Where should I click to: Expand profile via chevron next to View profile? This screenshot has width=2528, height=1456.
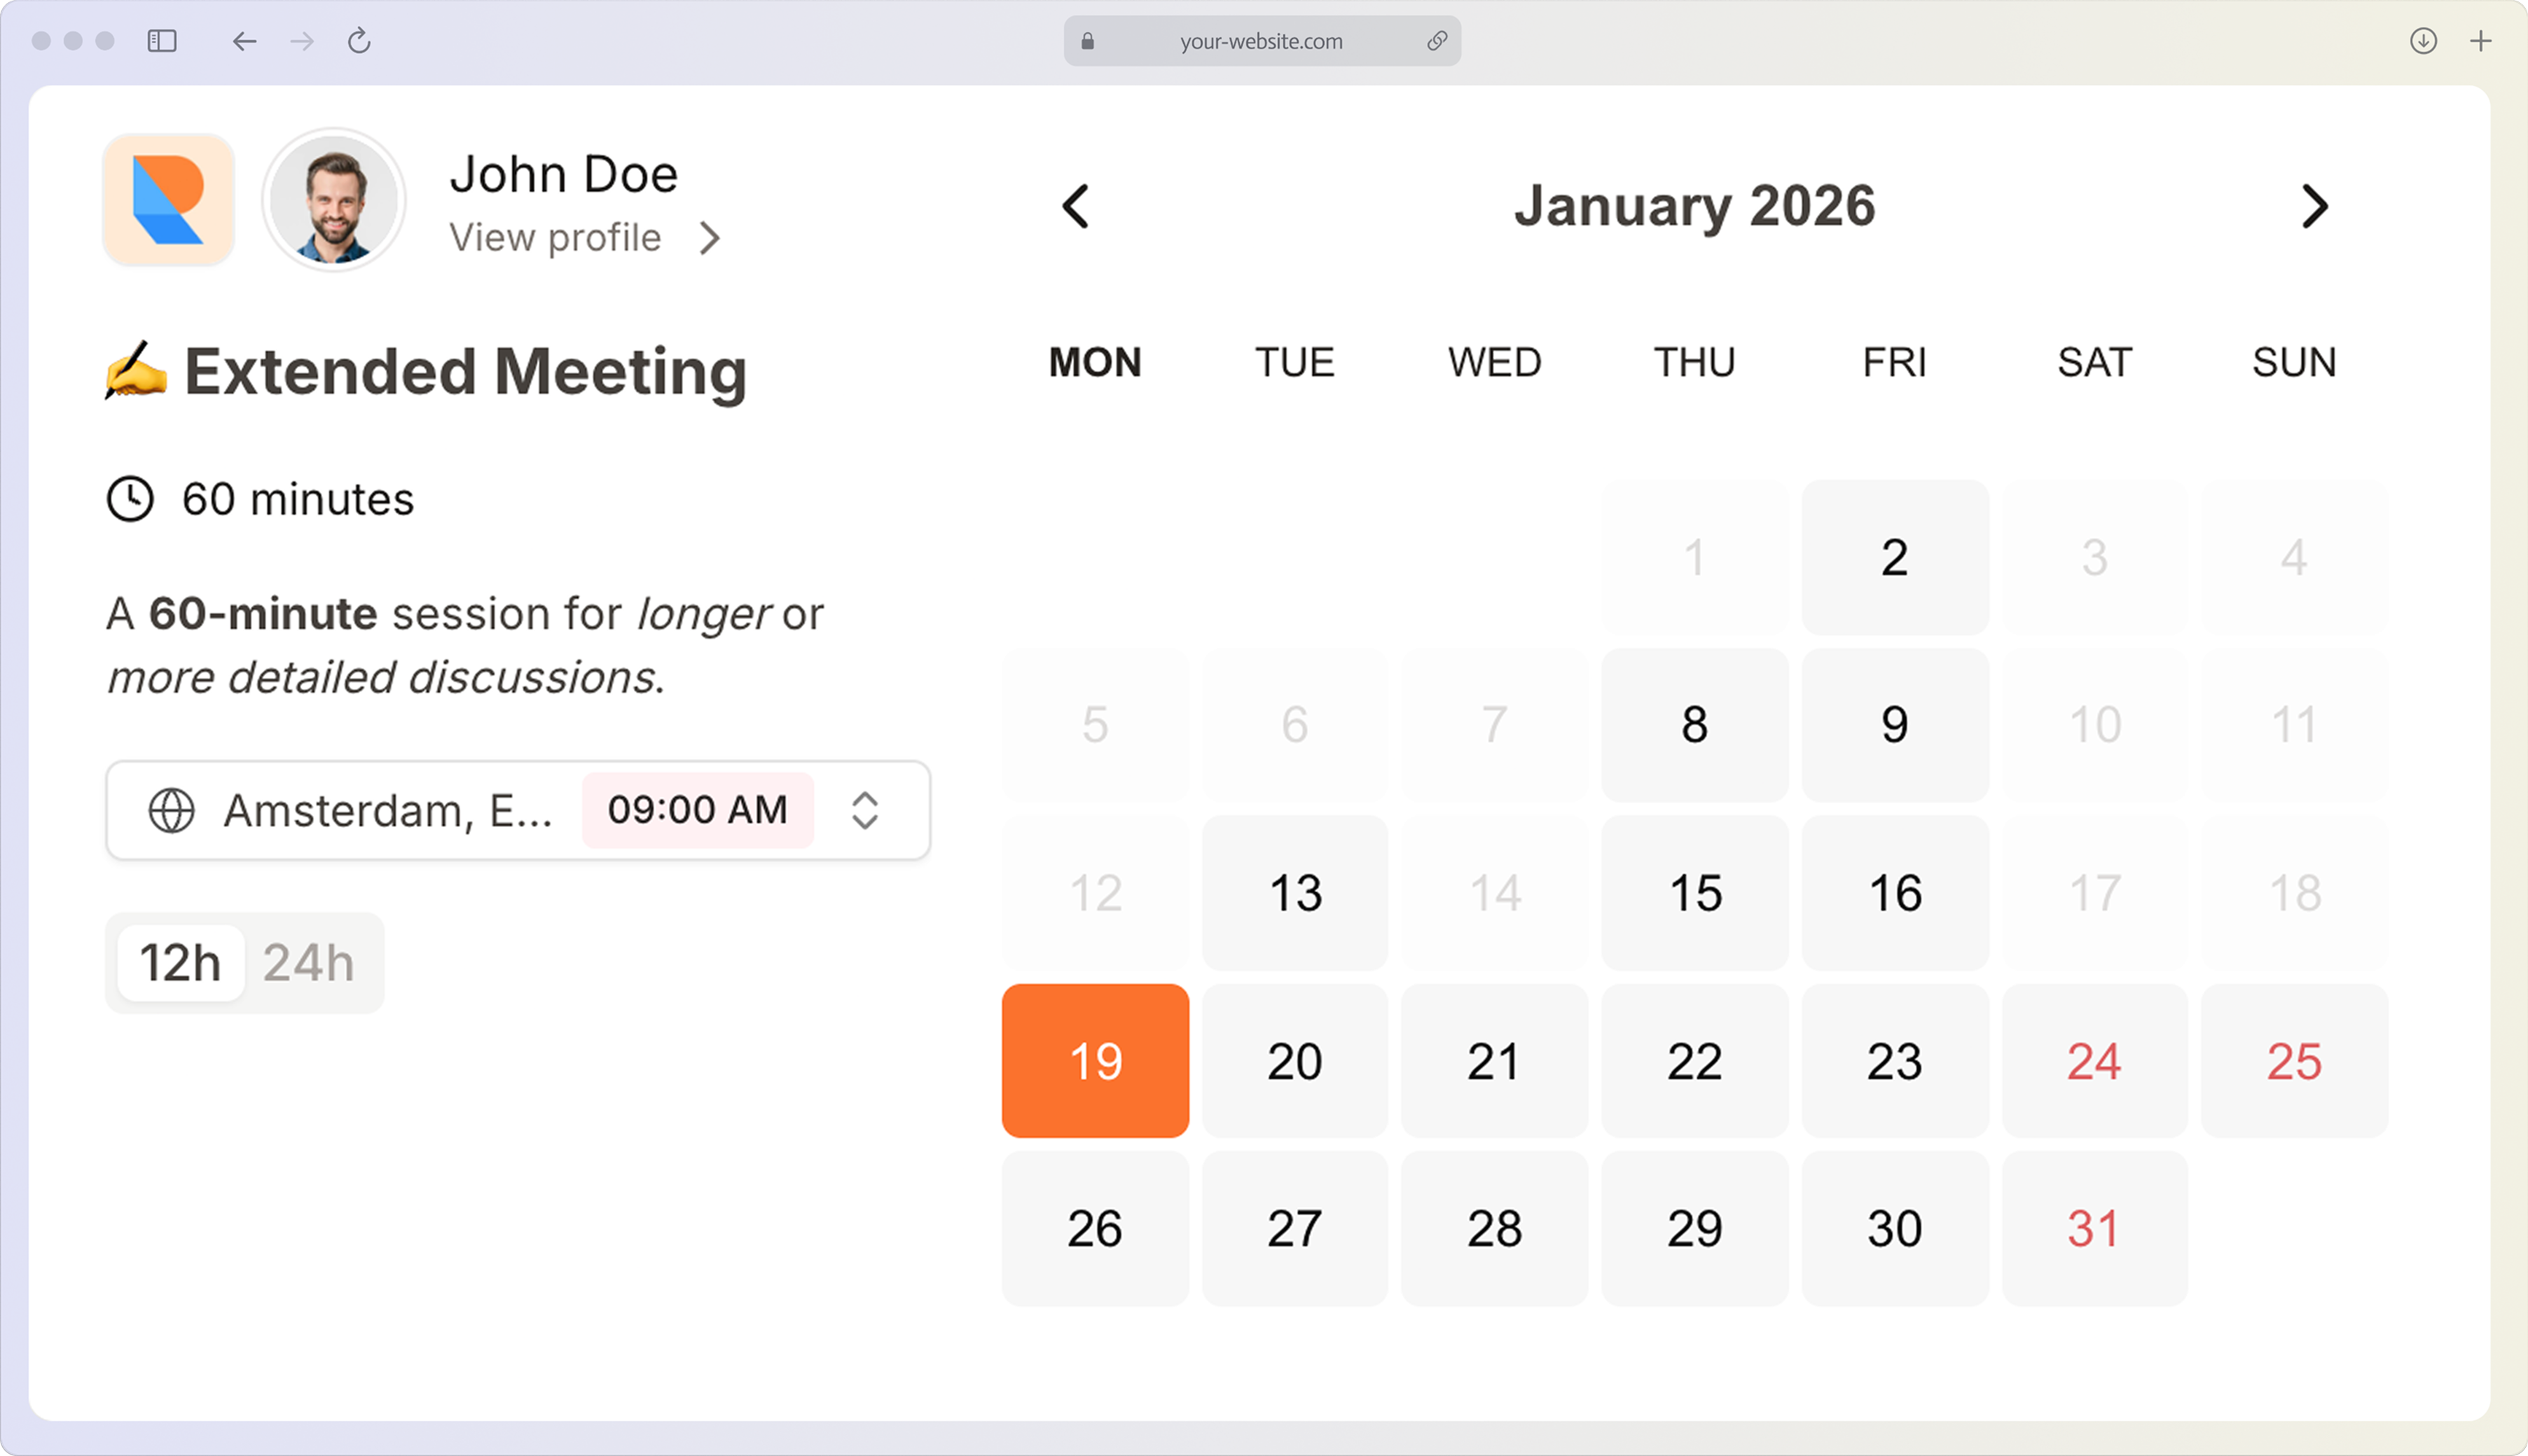pyautogui.click(x=710, y=238)
